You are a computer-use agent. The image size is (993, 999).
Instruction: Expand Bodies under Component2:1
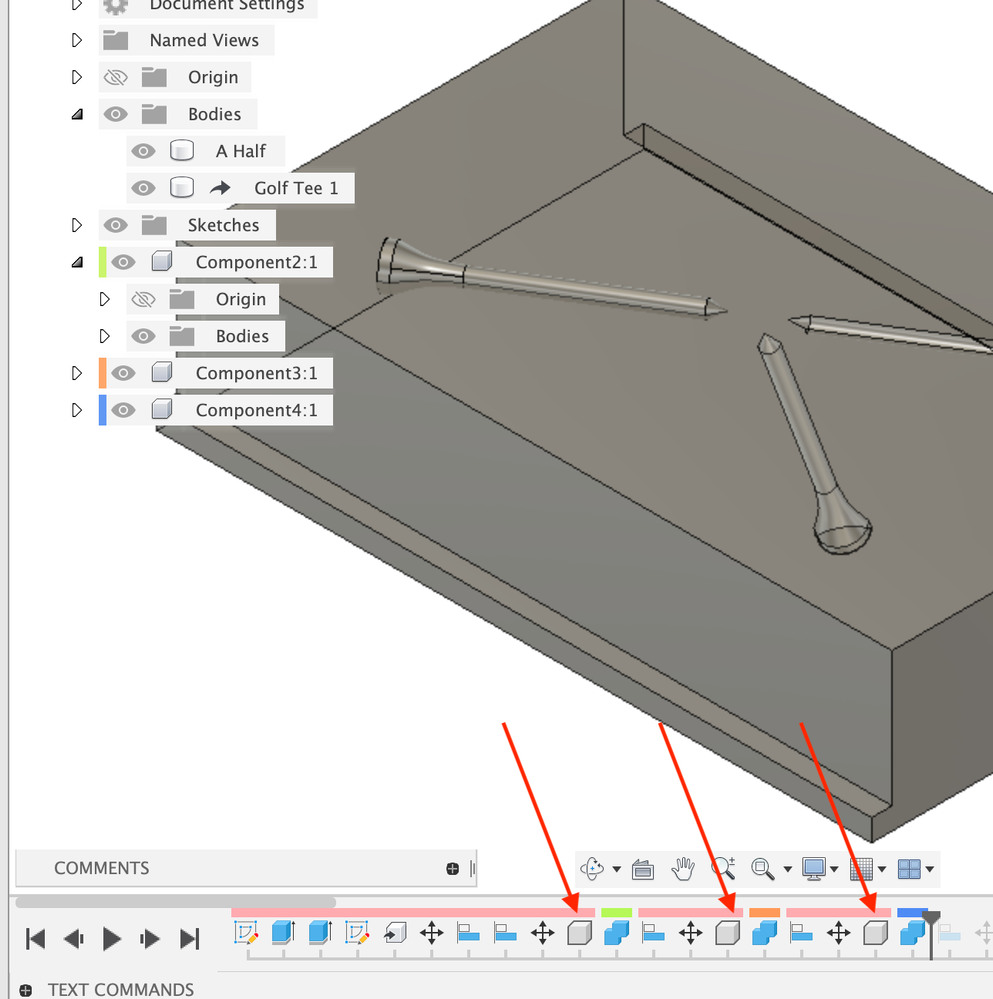point(104,336)
